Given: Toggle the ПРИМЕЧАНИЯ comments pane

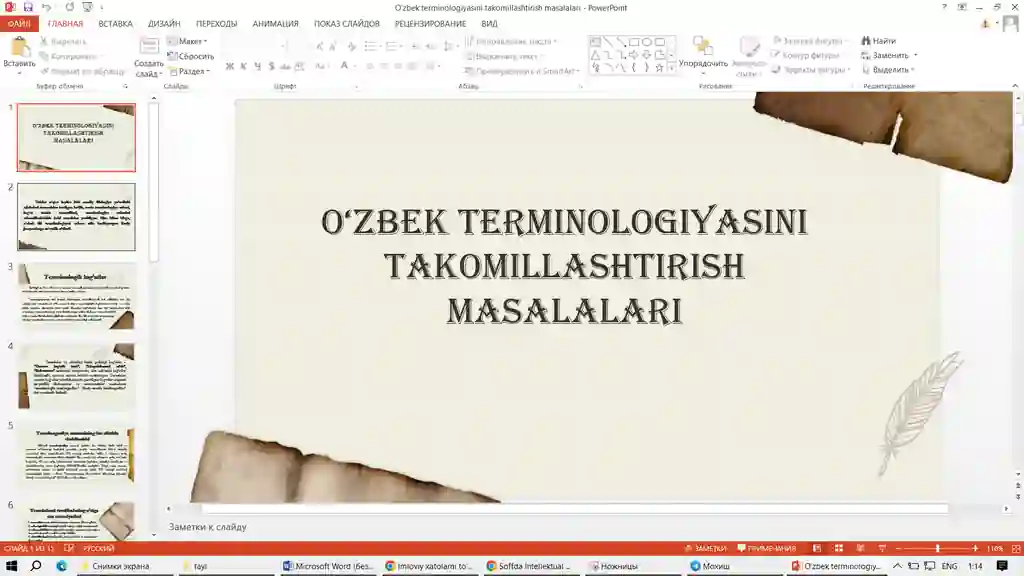Looking at the screenshot, I should tap(766, 549).
